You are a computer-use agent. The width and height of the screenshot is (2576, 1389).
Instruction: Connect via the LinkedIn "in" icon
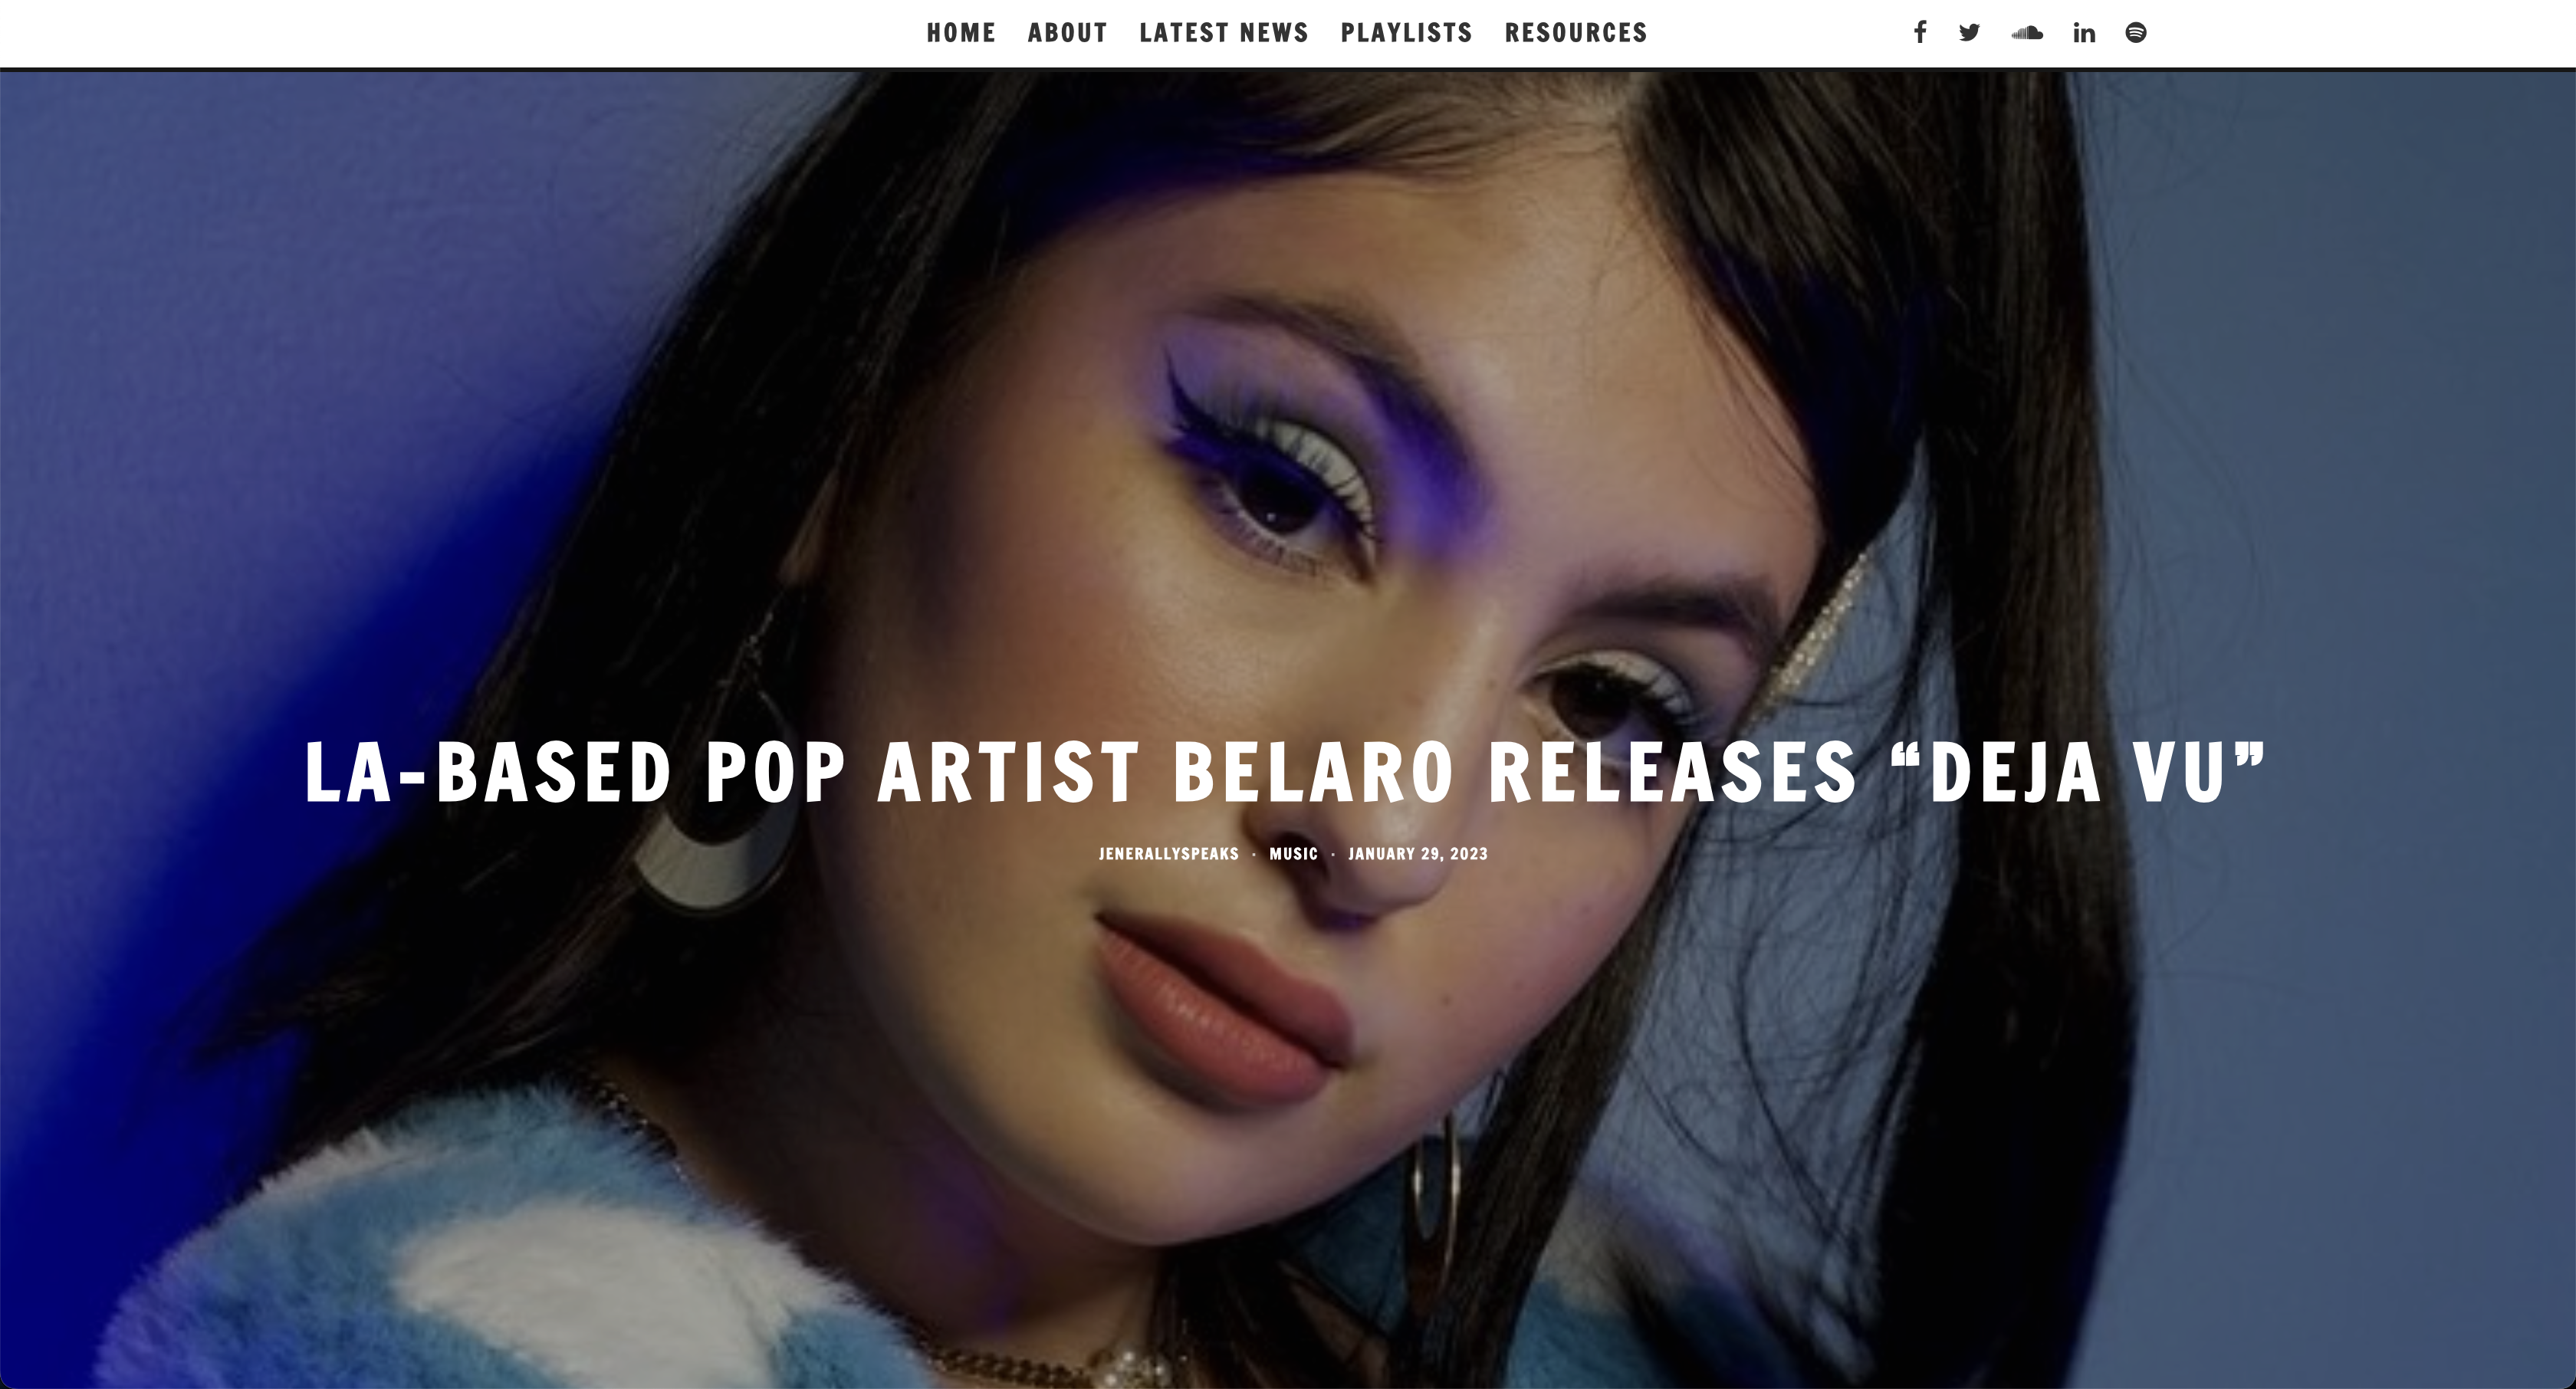[2084, 33]
